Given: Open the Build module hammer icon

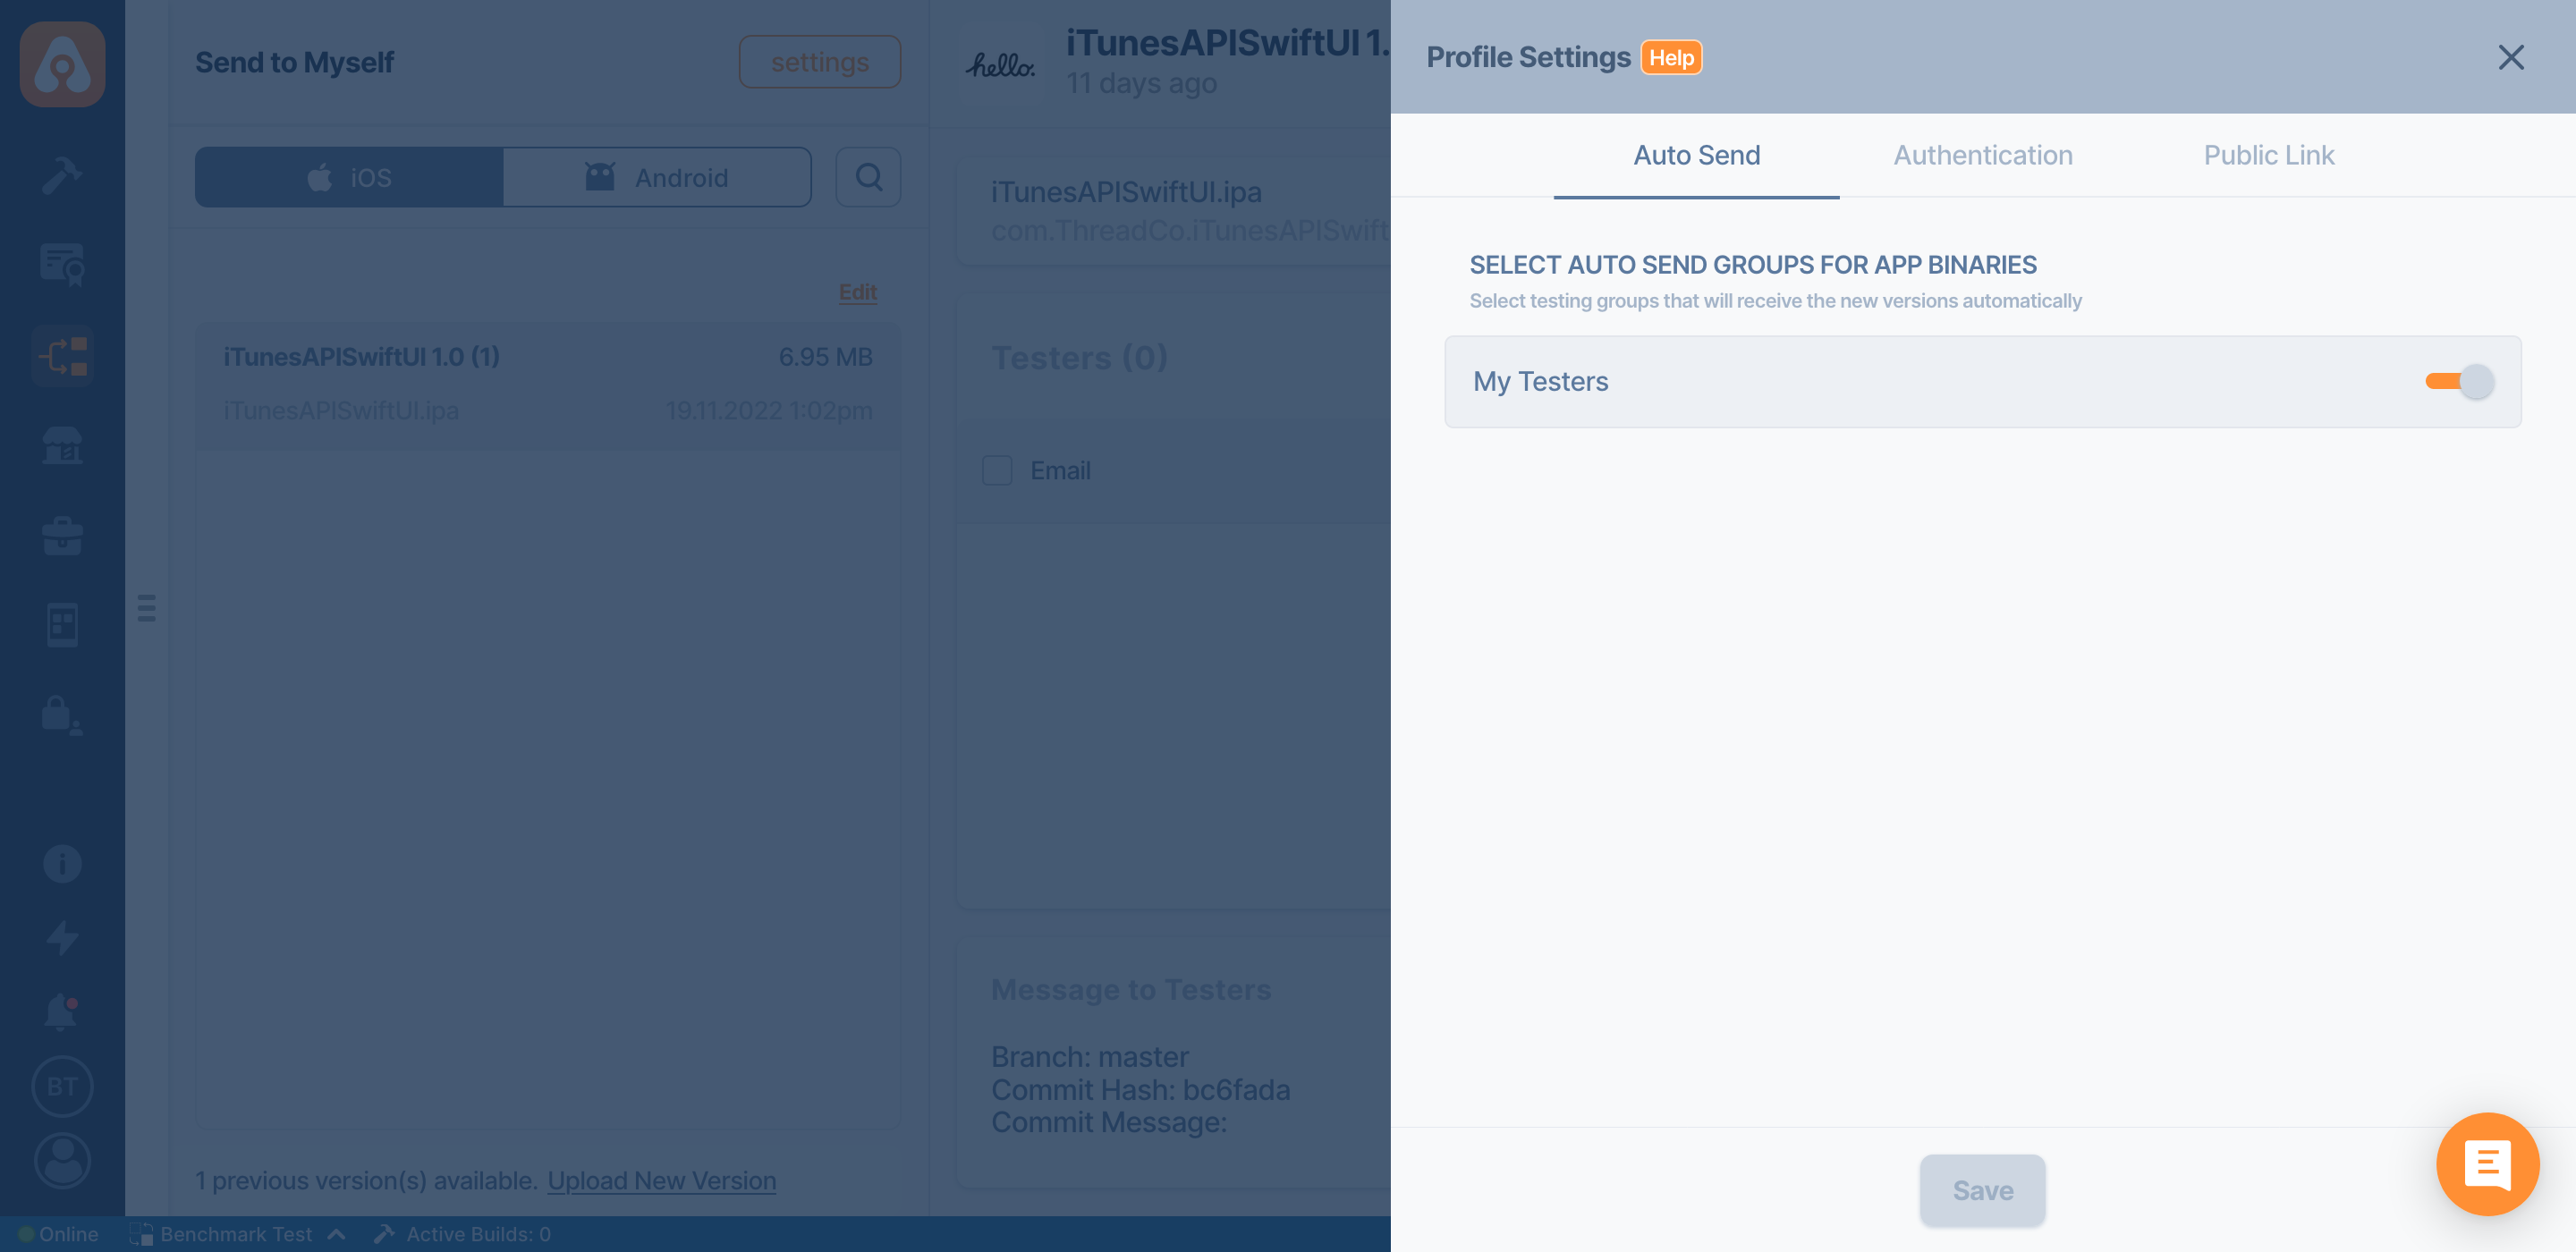Looking at the screenshot, I should (x=62, y=174).
